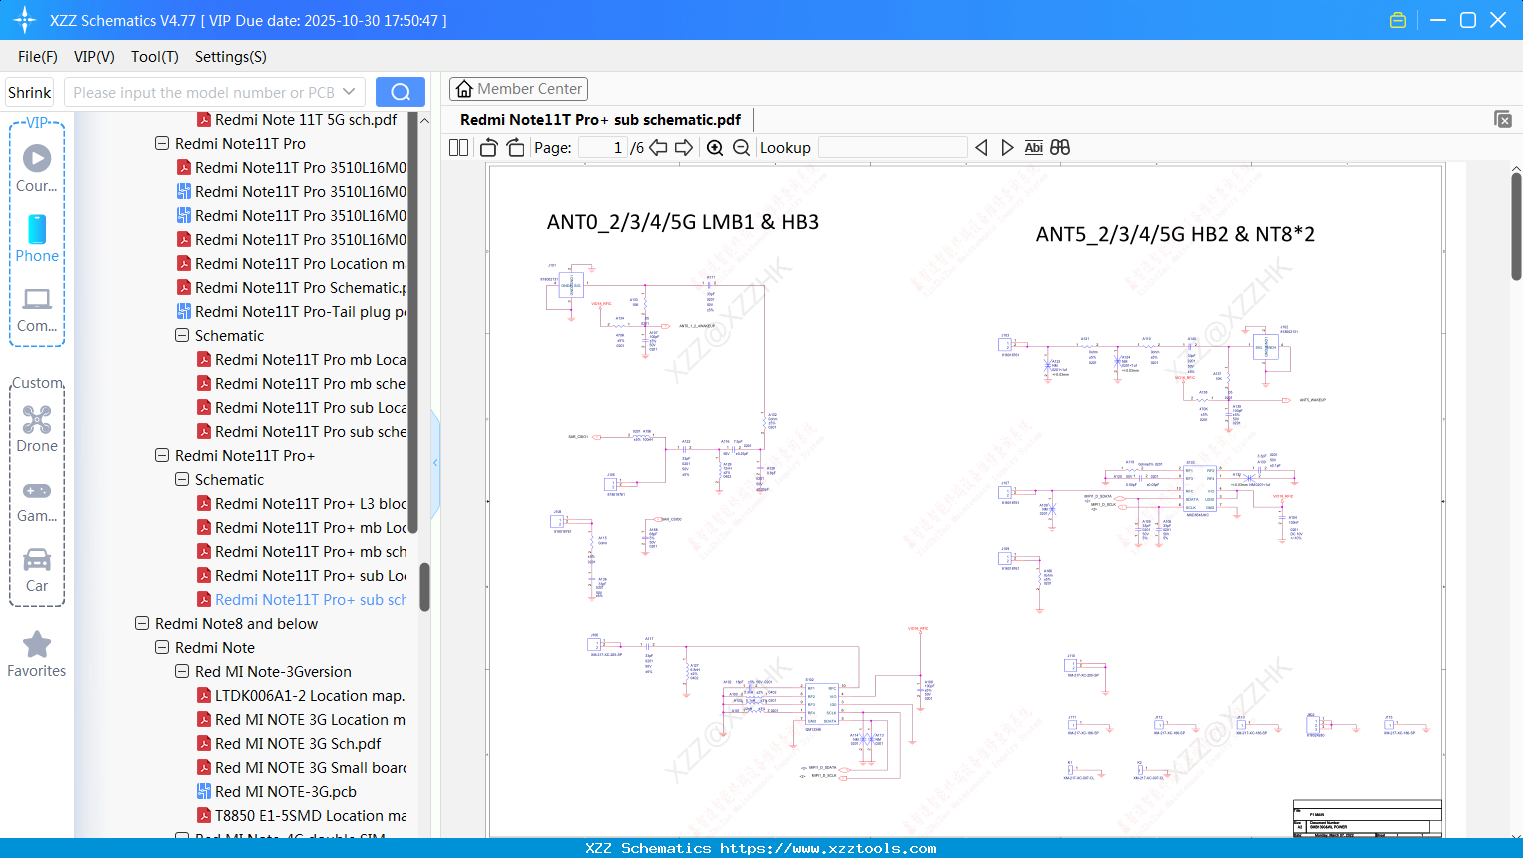Click the zoom in magnifier icon
The height and width of the screenshot is (858, 1523).
(715, 148)
